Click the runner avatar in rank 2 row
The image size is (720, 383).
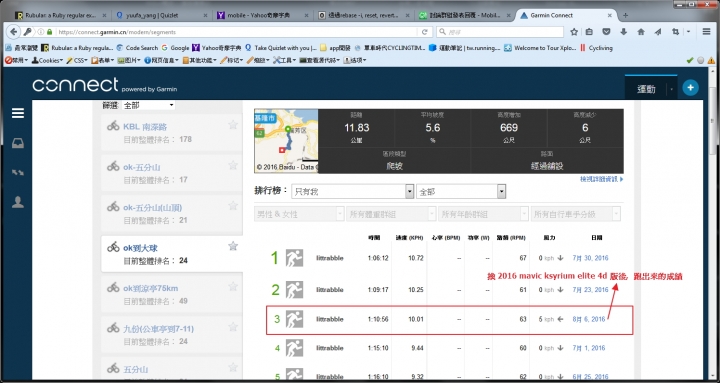pos(294,290)
